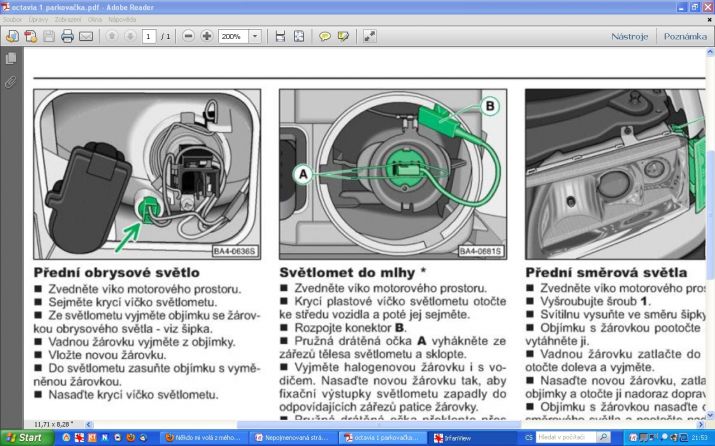
Task: Show page thumbnails panel in sidebar
Action: pyautogui.click(x=11, y=58)
